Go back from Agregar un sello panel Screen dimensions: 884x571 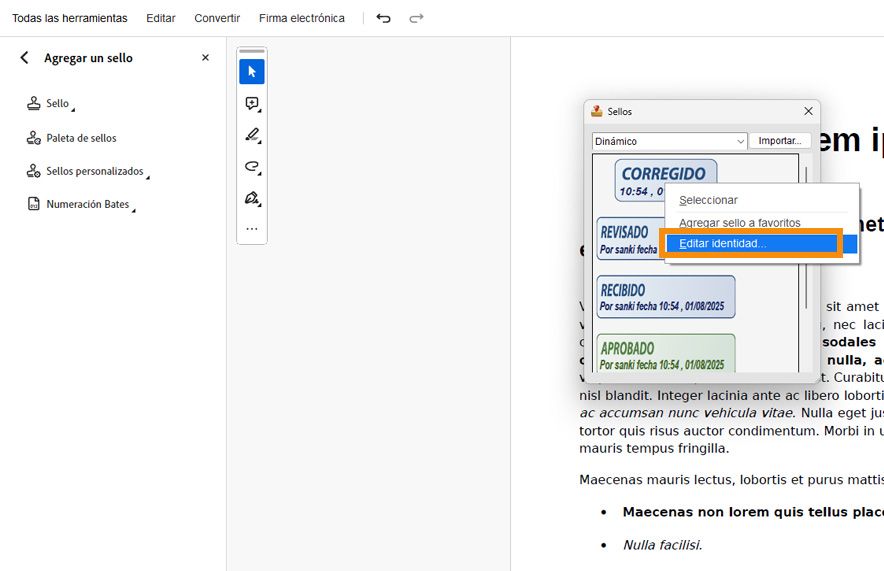point(24,57)
